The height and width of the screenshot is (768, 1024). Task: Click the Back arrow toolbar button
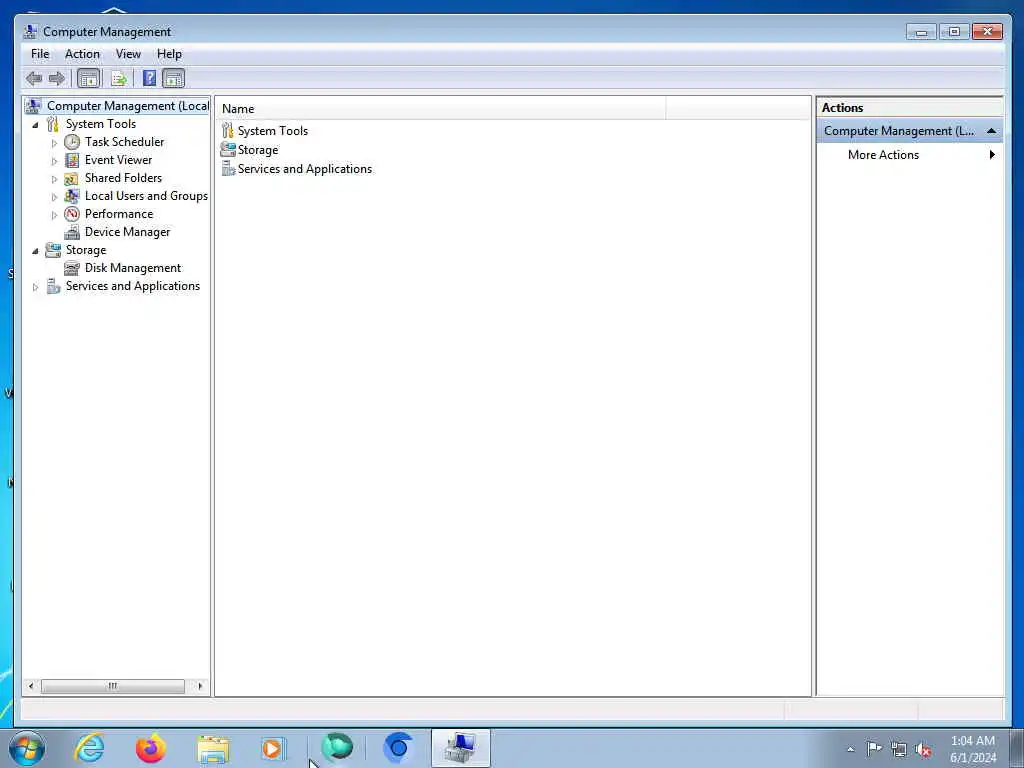34,79
